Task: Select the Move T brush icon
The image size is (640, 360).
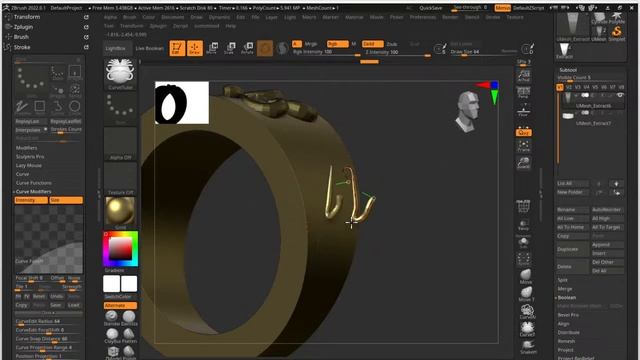Action: pos(526,294)
